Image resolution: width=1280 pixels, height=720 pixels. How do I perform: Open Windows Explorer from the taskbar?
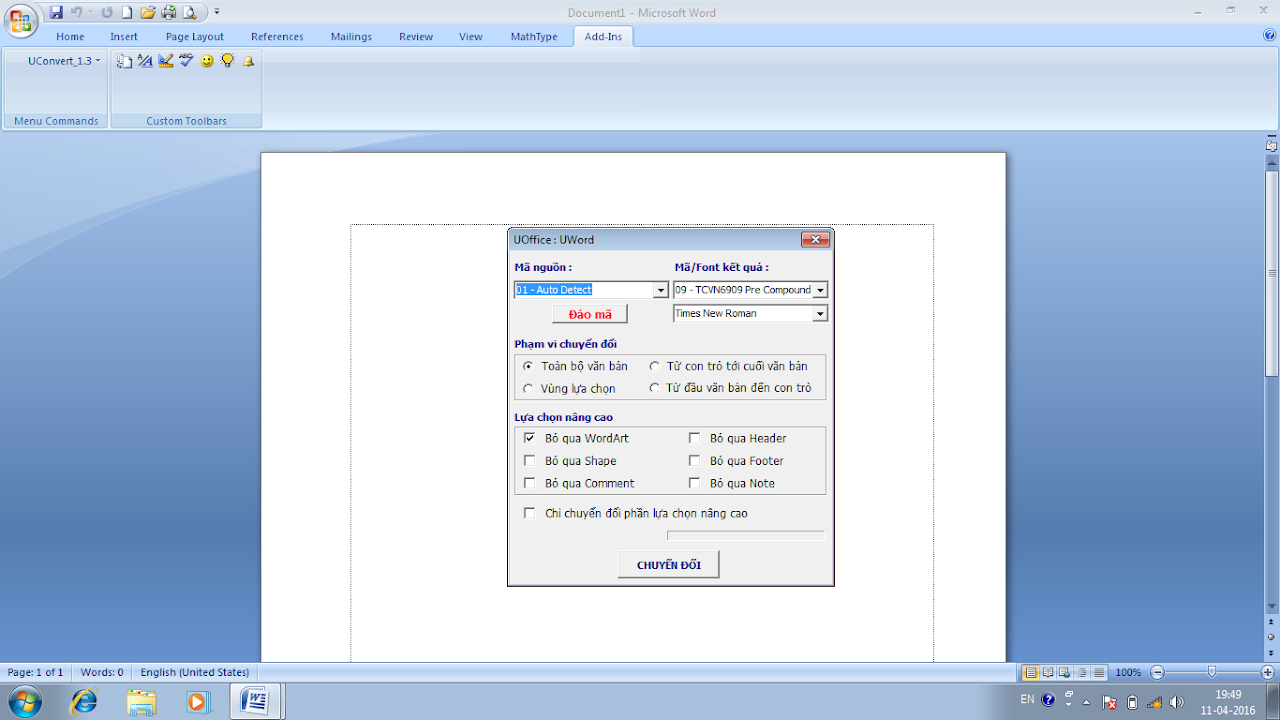pos(142,701)
